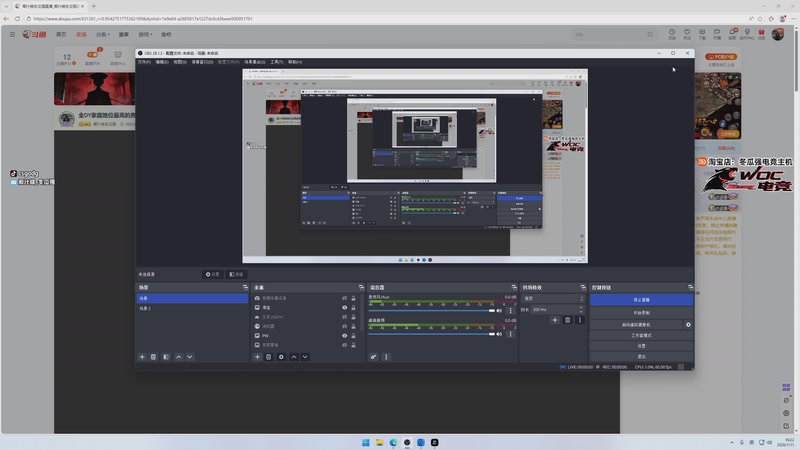The width and height of the screenshot is (800, 450).
Task: Move selected source up with the arrow
Action: (293, 357)
